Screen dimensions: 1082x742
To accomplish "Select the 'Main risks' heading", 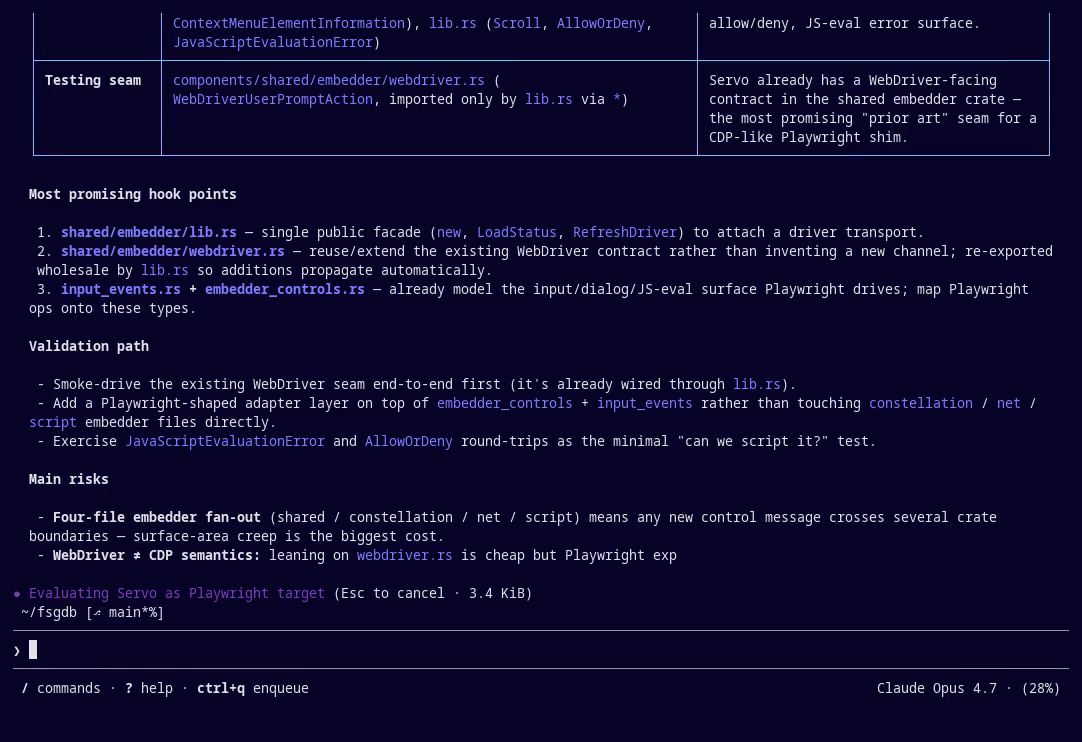I will click(69, 479).
